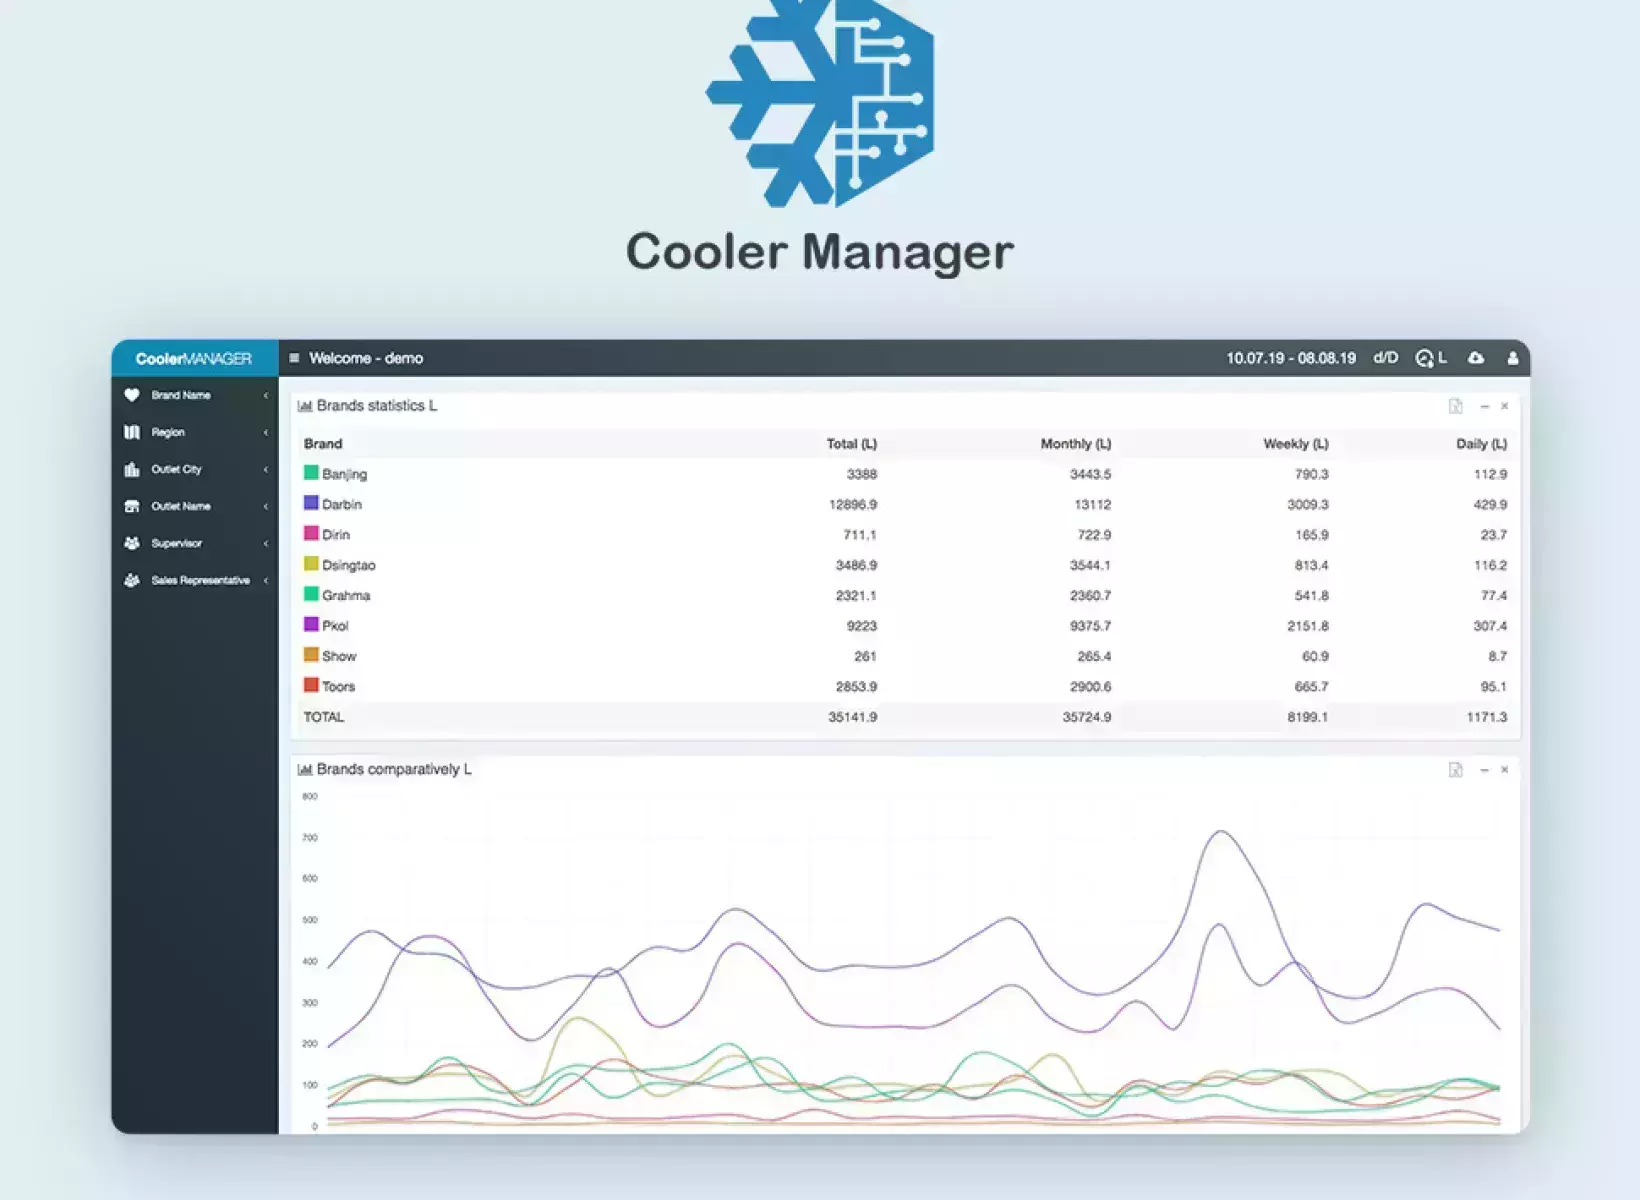This screenshot has height=1200, width=1640.
Task: Click the Darbin purple color swatch
Action: pyautogui.click(x=311, y=503)
